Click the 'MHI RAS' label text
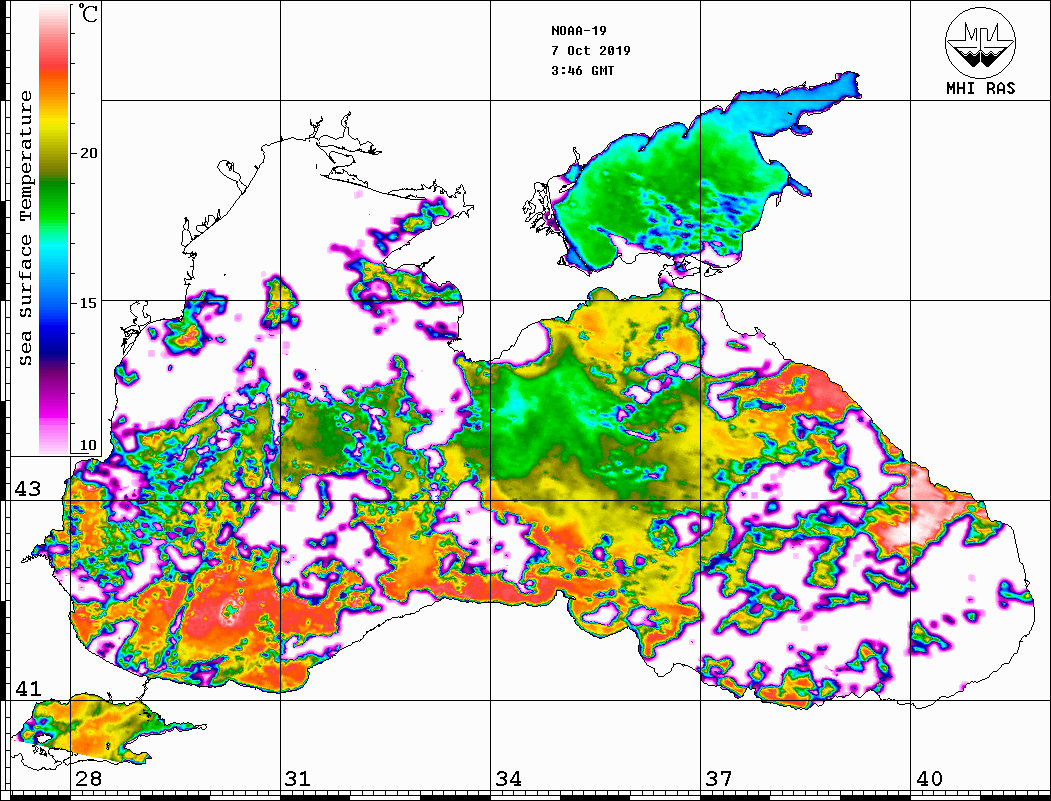The height and width of the screenshot is (801, 1051). [981, 88]
